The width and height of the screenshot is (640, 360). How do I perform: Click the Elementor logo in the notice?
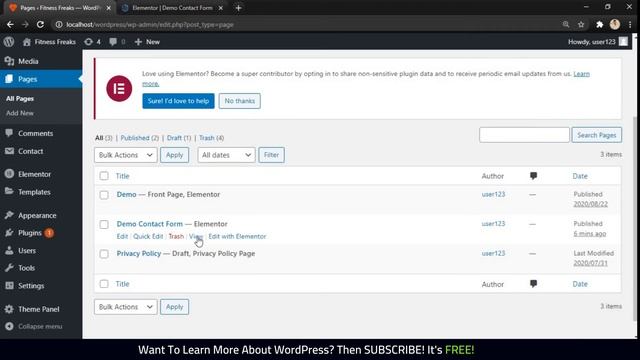point(119,89)
